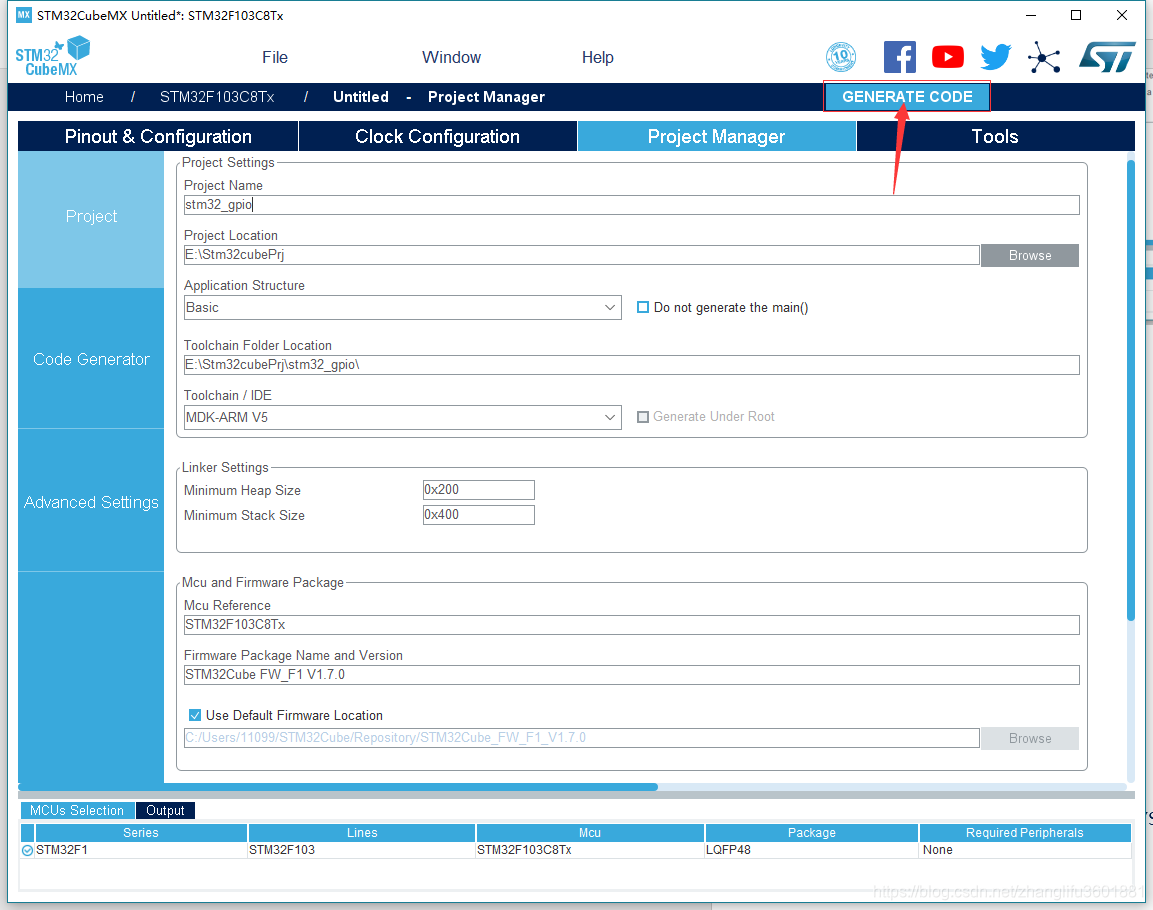The image size is (1153, 910).
Task: Select STM32F103C8Tx cell in MCU table
Action: click(590, 850)
